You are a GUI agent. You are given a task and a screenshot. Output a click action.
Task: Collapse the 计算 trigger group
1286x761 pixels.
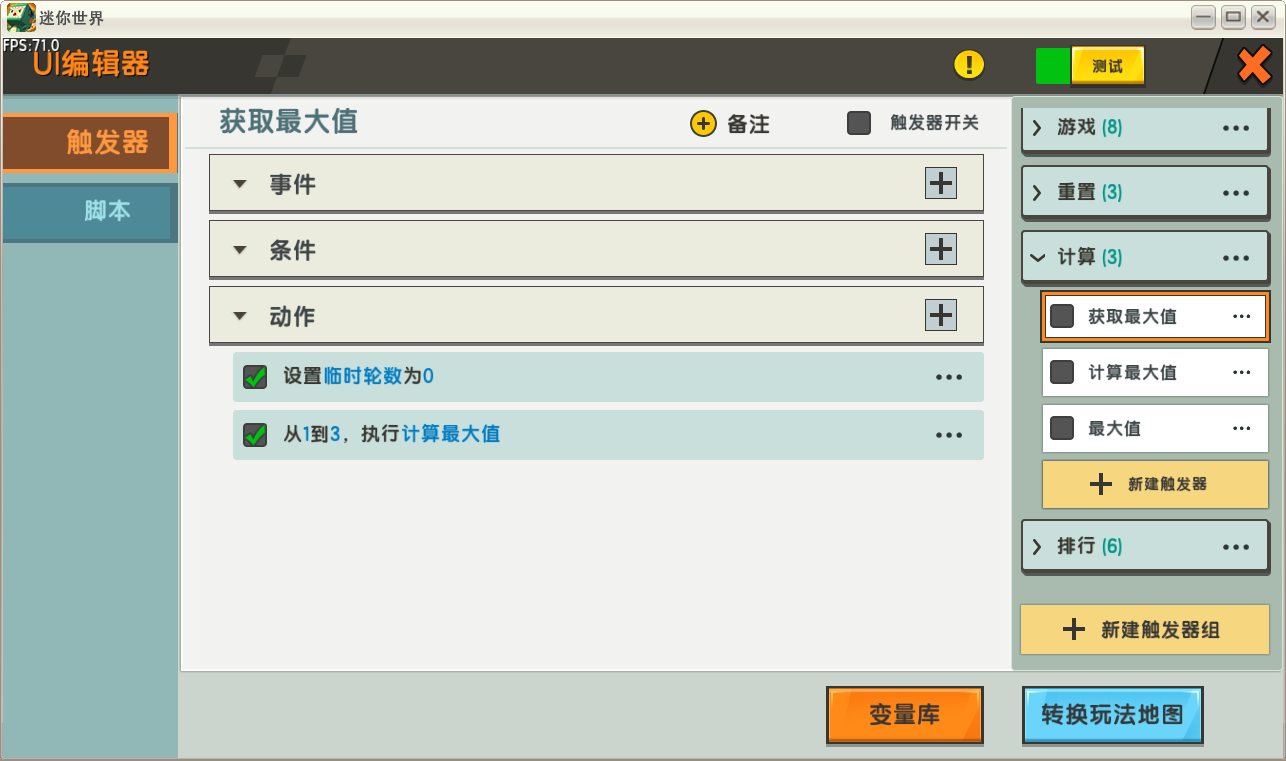point(1037,257)
